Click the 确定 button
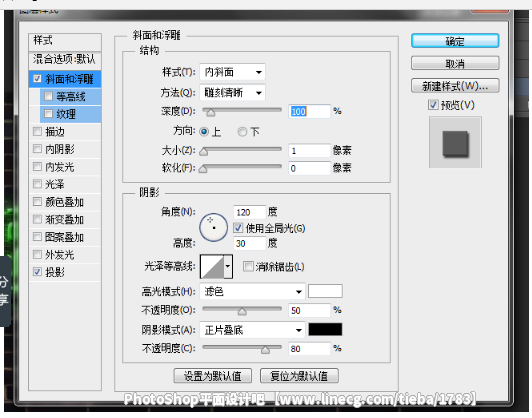This screenshot has width=532, height=418. 455,41
